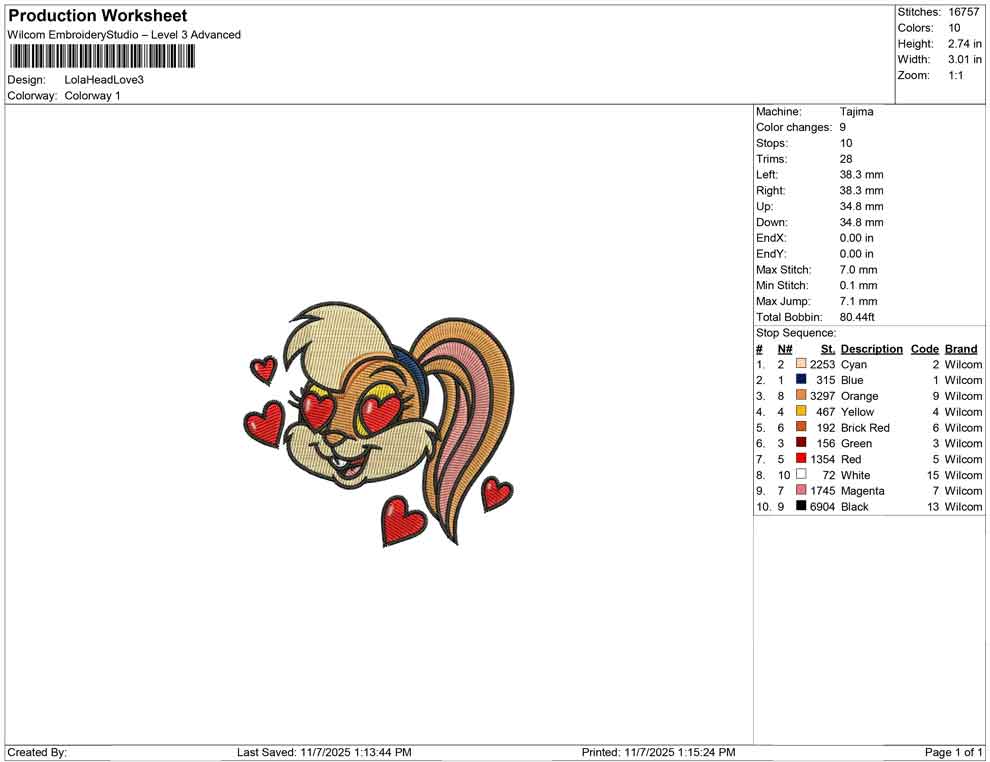Screen dimensions: 990x762
Task: Select the Code column header
Action: tap(924, 349)
